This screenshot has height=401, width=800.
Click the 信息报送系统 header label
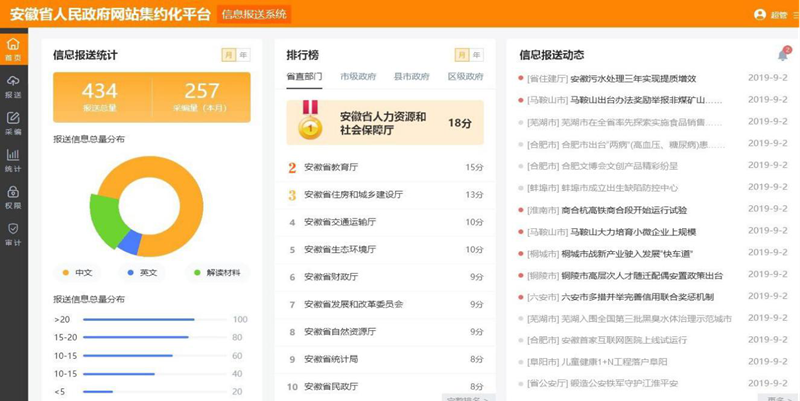254,14
